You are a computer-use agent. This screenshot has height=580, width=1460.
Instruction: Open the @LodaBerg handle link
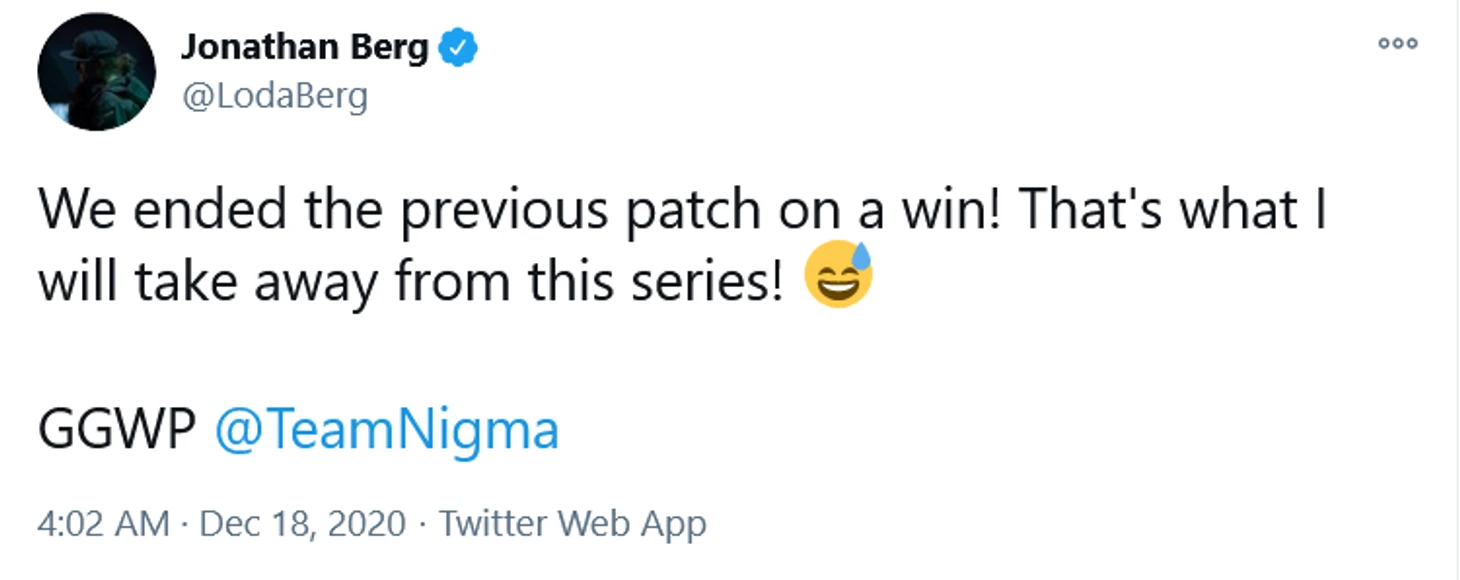274,96
